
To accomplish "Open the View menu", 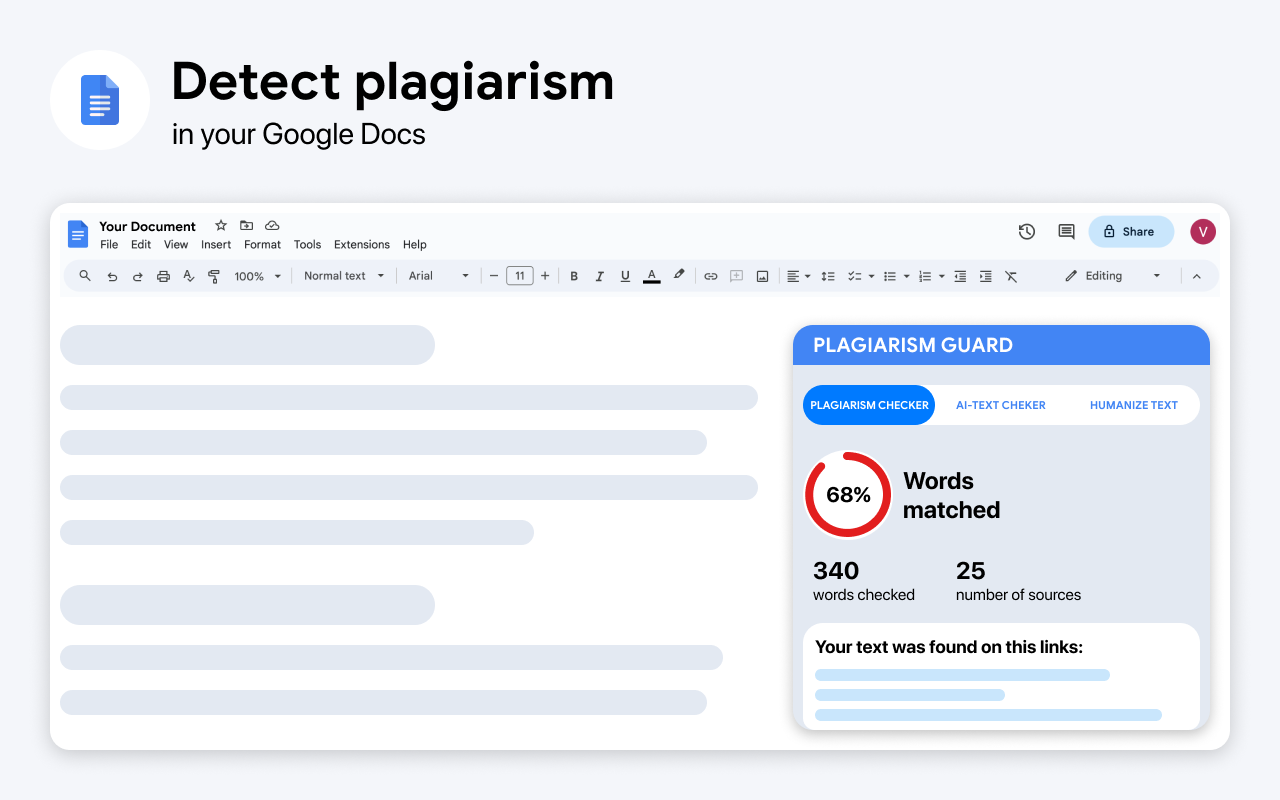I will pos(176,245).
